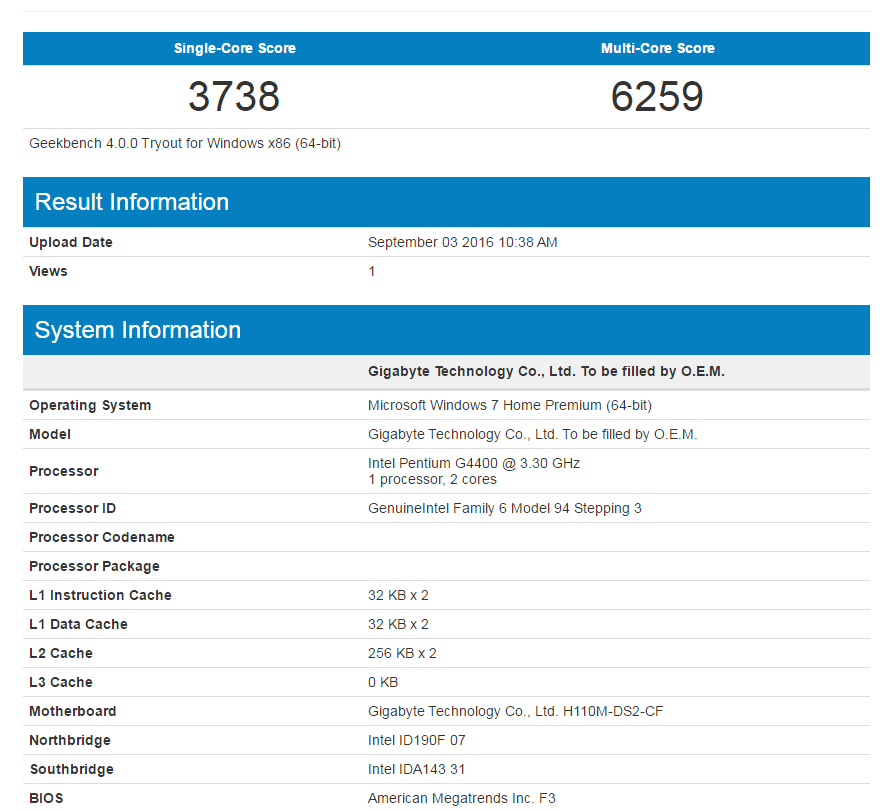Select GenuineIntel Family 6 Model 94 value
The height and width of the screenshot is (811, 884).
[505, 508]
